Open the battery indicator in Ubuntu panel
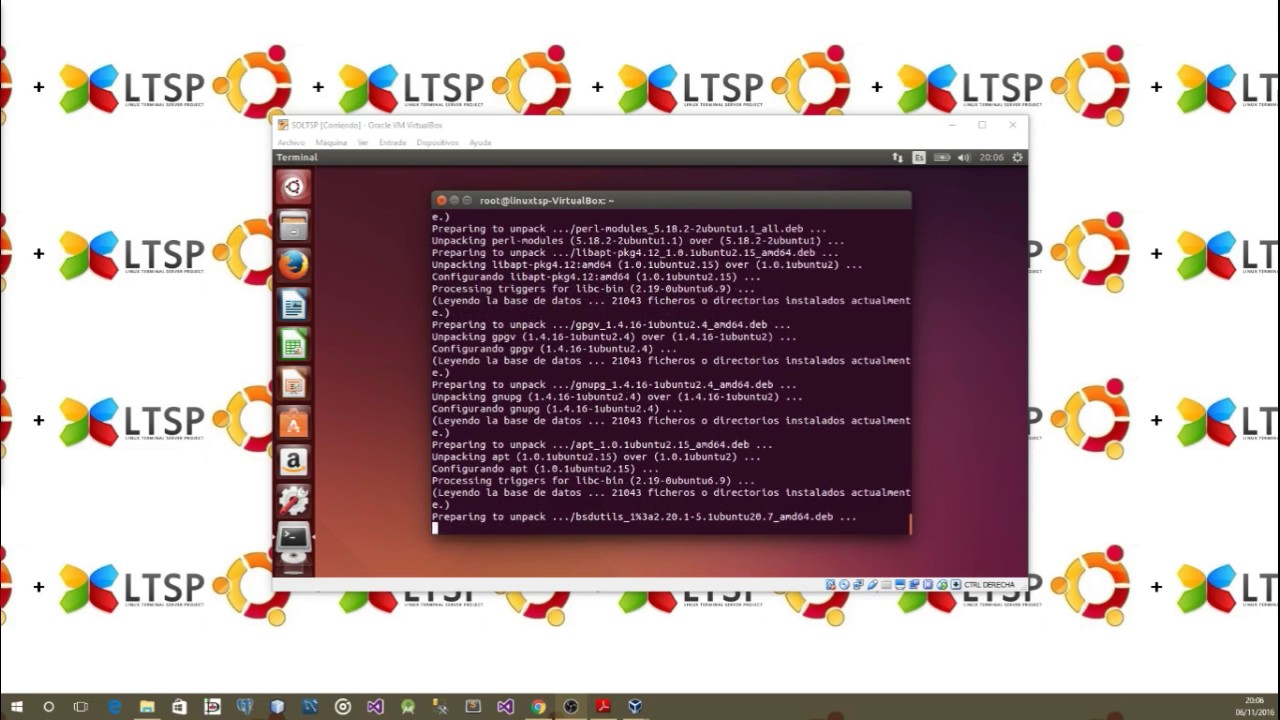Viewport: 1280px width, 720px height. coord(942,157)
